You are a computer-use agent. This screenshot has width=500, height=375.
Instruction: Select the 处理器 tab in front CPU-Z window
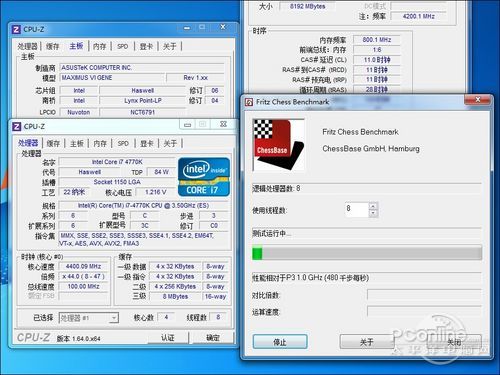[28, 143]
